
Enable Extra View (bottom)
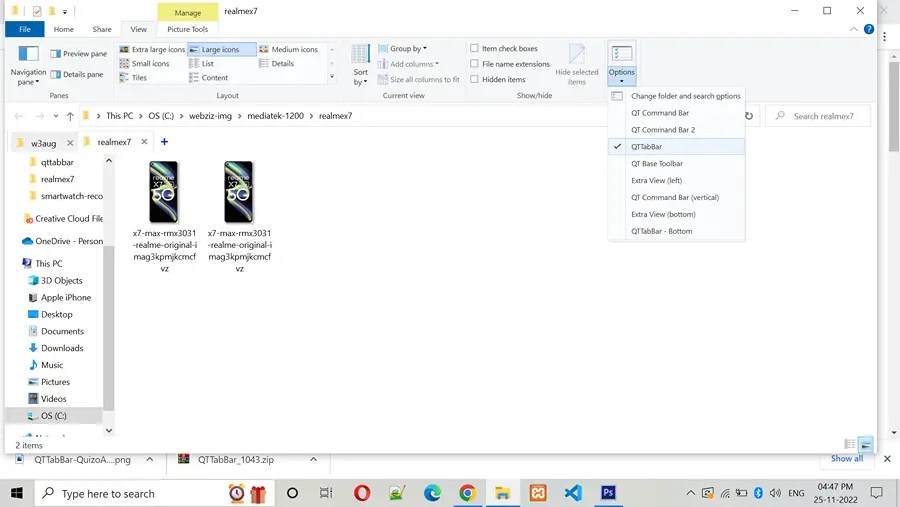(x=677, y=214)
